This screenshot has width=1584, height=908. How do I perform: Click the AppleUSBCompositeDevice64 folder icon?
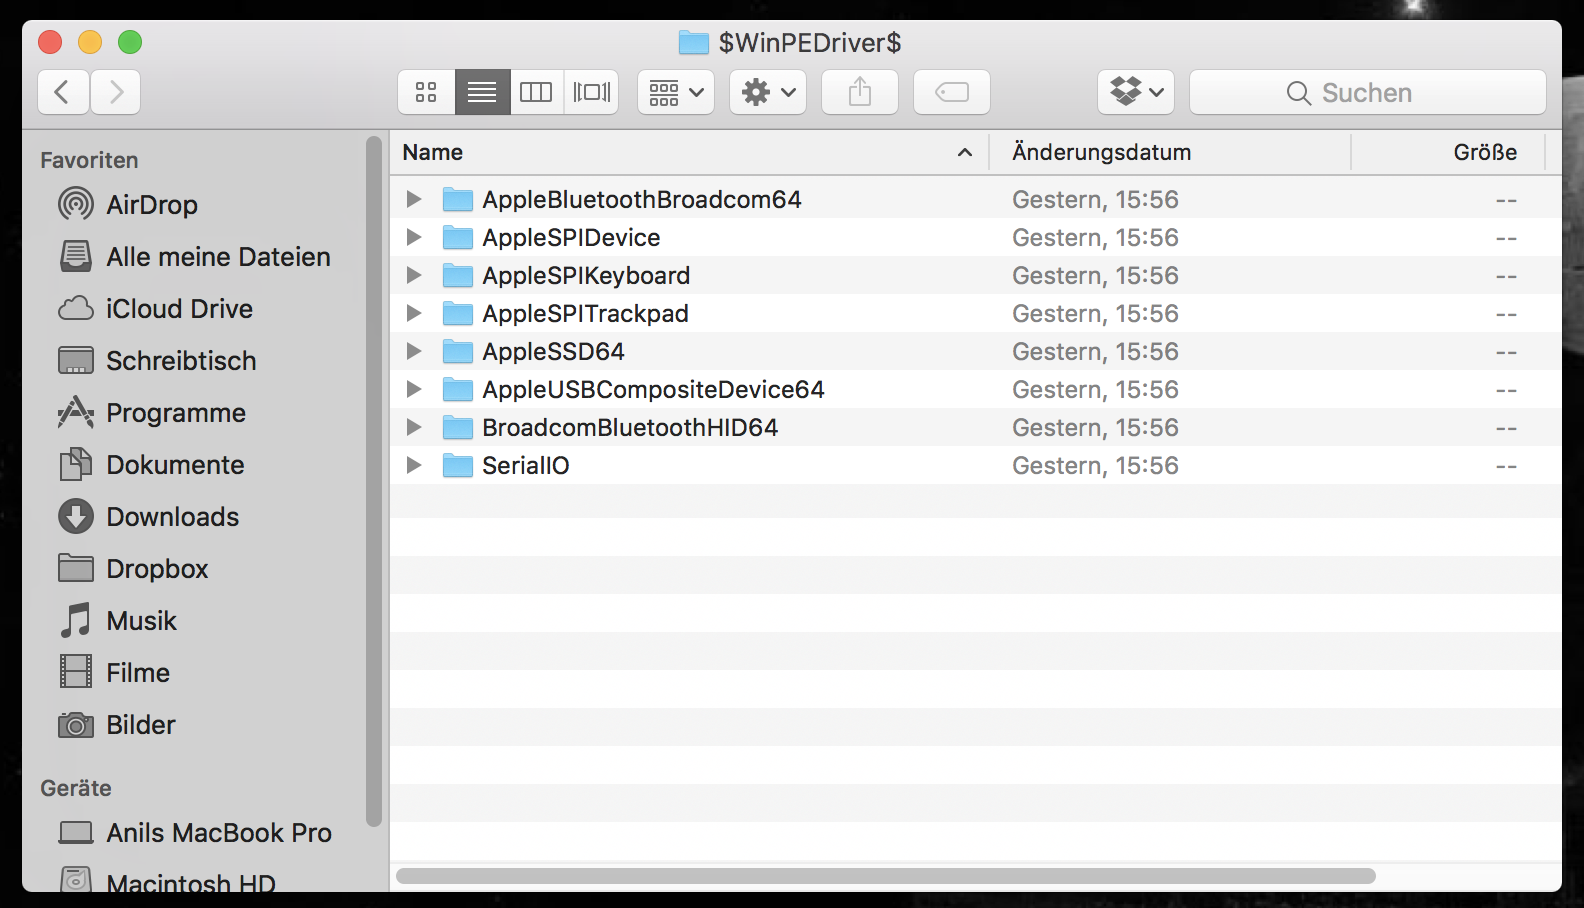pyautogui.click(x=458, y=389)
